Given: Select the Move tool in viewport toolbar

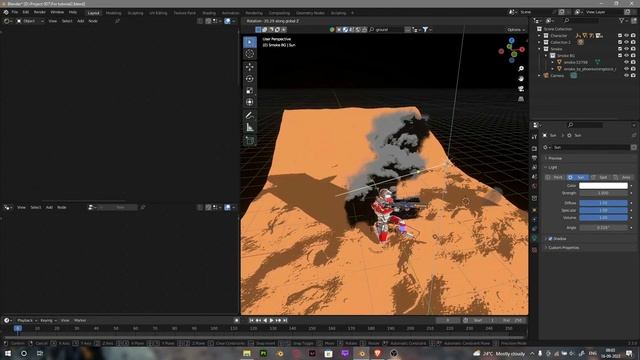Looking at the screenshot, I should [x=250, y=67].
